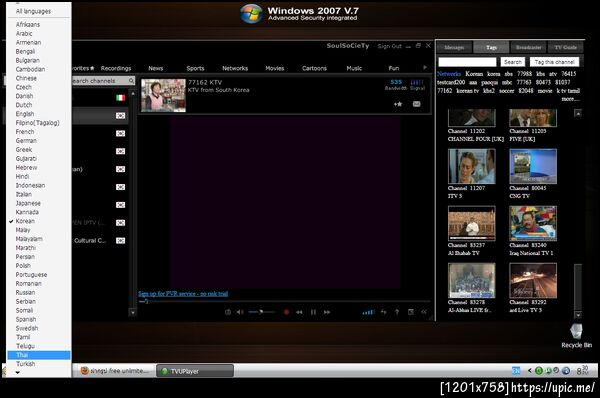Switch player to full screen mode icon
Screen dimensions: 600x398
click(x=411, y=312)
